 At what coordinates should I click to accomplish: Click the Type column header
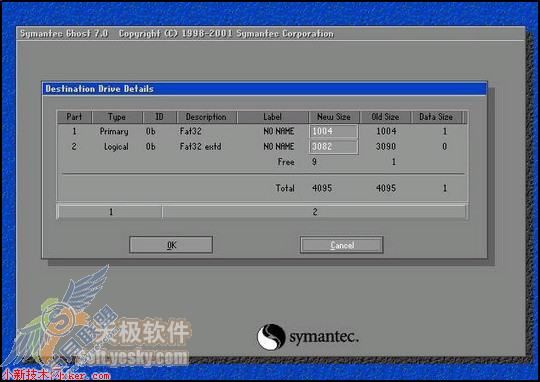[117, 117]
